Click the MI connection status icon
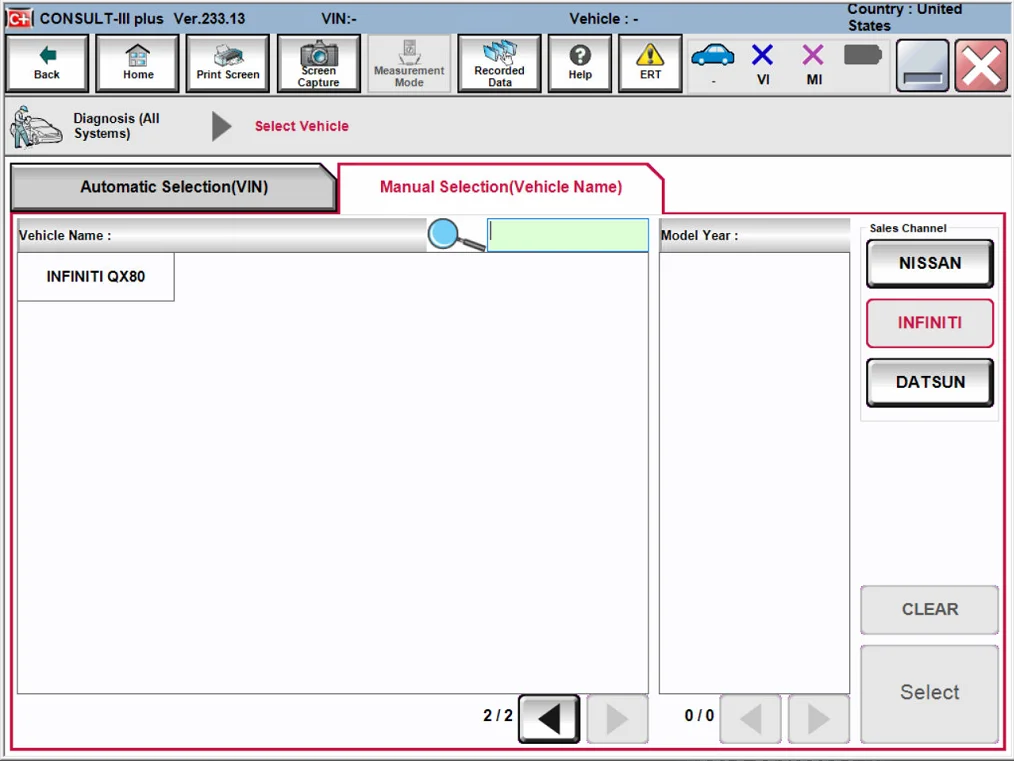Viewport: 1014px width, 761px height. point(813,64)
